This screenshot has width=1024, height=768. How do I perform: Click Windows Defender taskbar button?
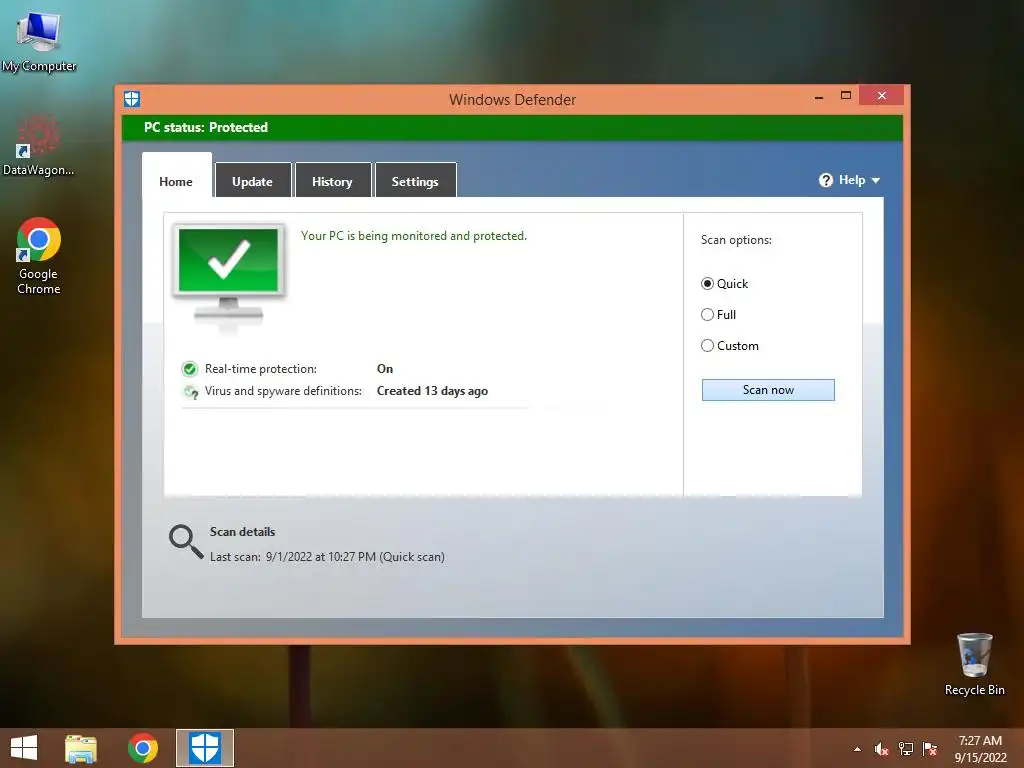[204, 748]
